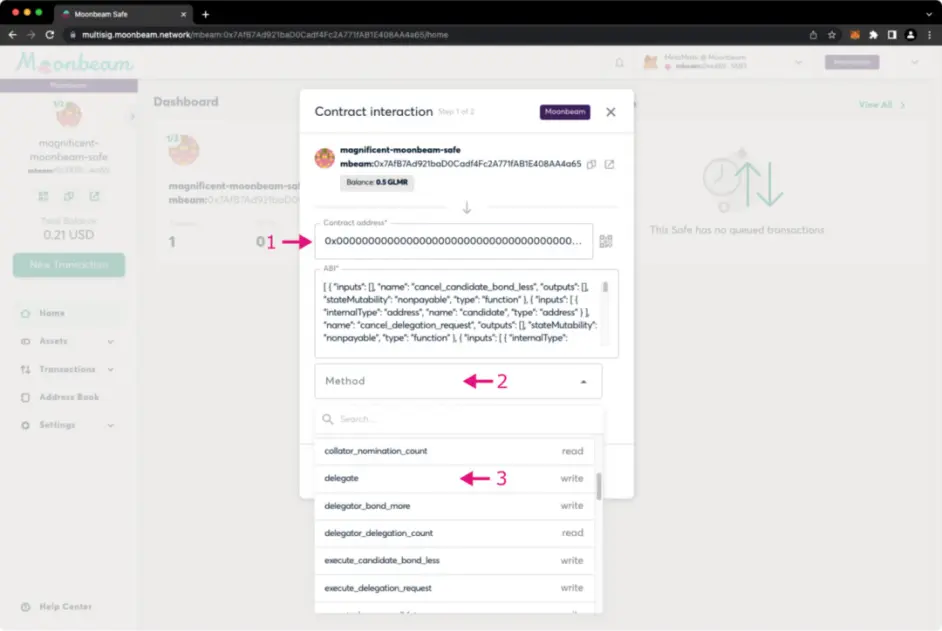Select execute_delegation_request method

454,588
